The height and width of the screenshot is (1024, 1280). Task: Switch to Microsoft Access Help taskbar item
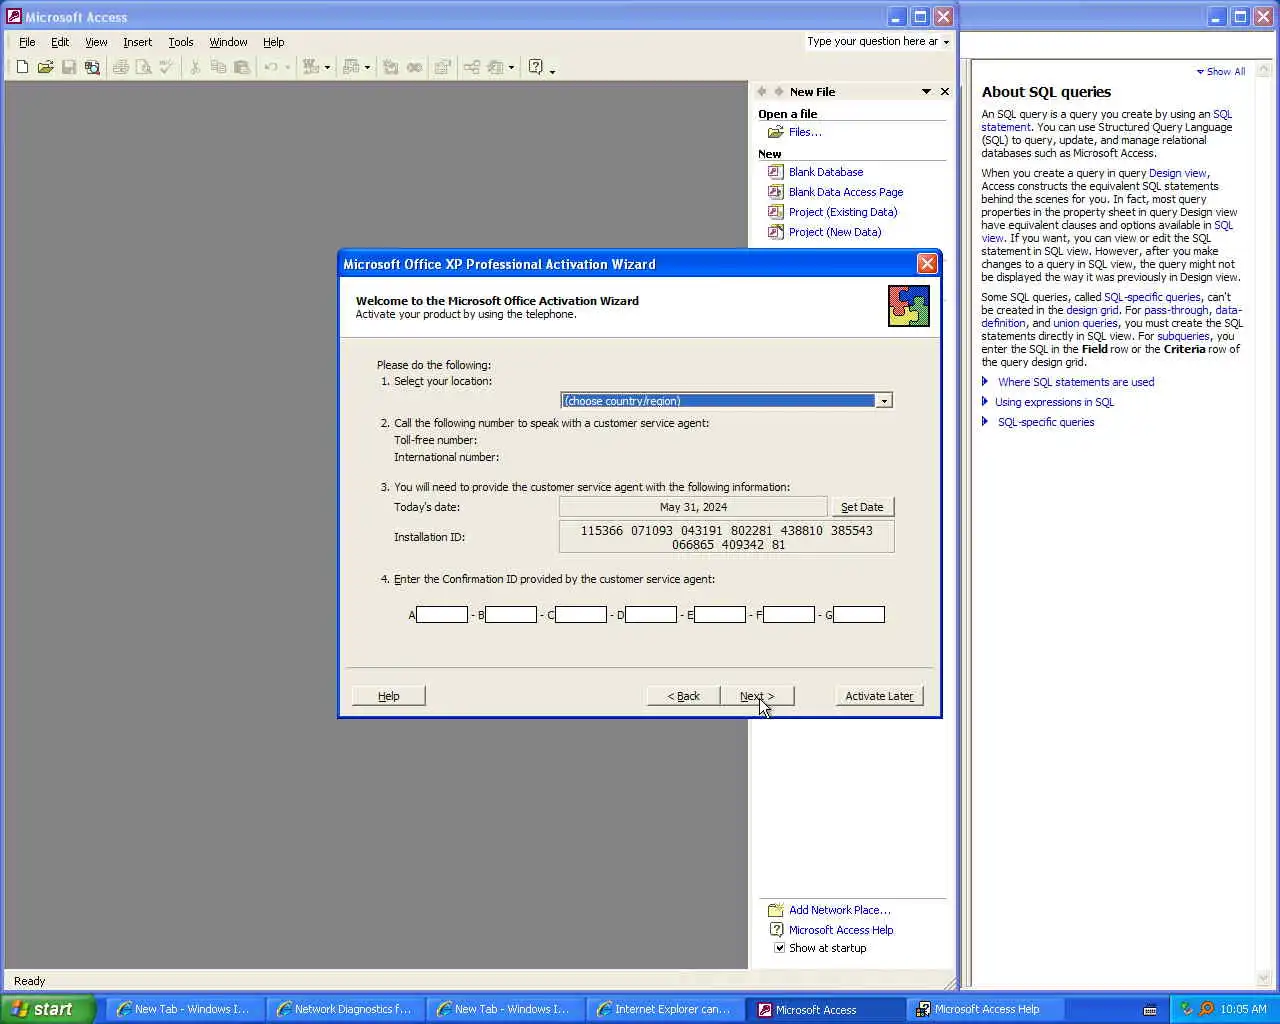click(986, 1009)
